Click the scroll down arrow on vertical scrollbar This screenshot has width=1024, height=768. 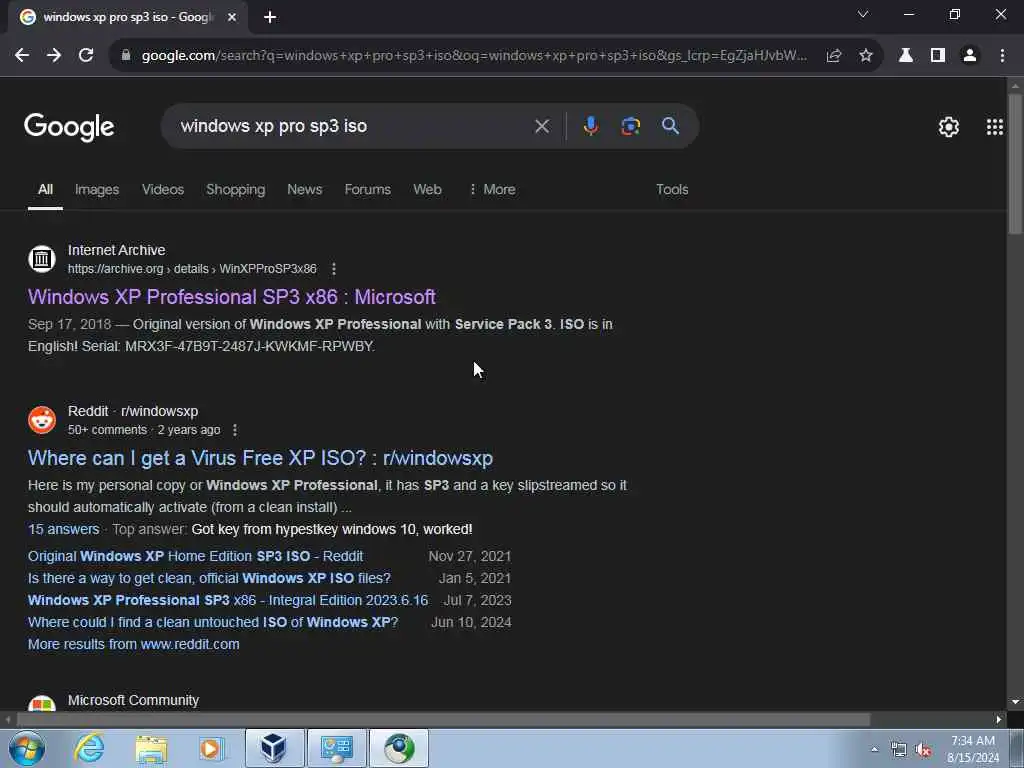(1015, 702)
